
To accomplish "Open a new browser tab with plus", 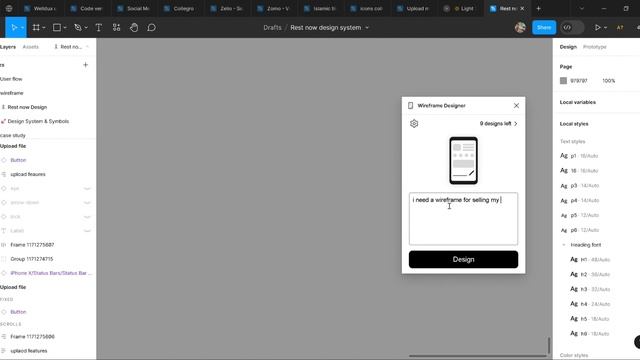I will 538,8.
